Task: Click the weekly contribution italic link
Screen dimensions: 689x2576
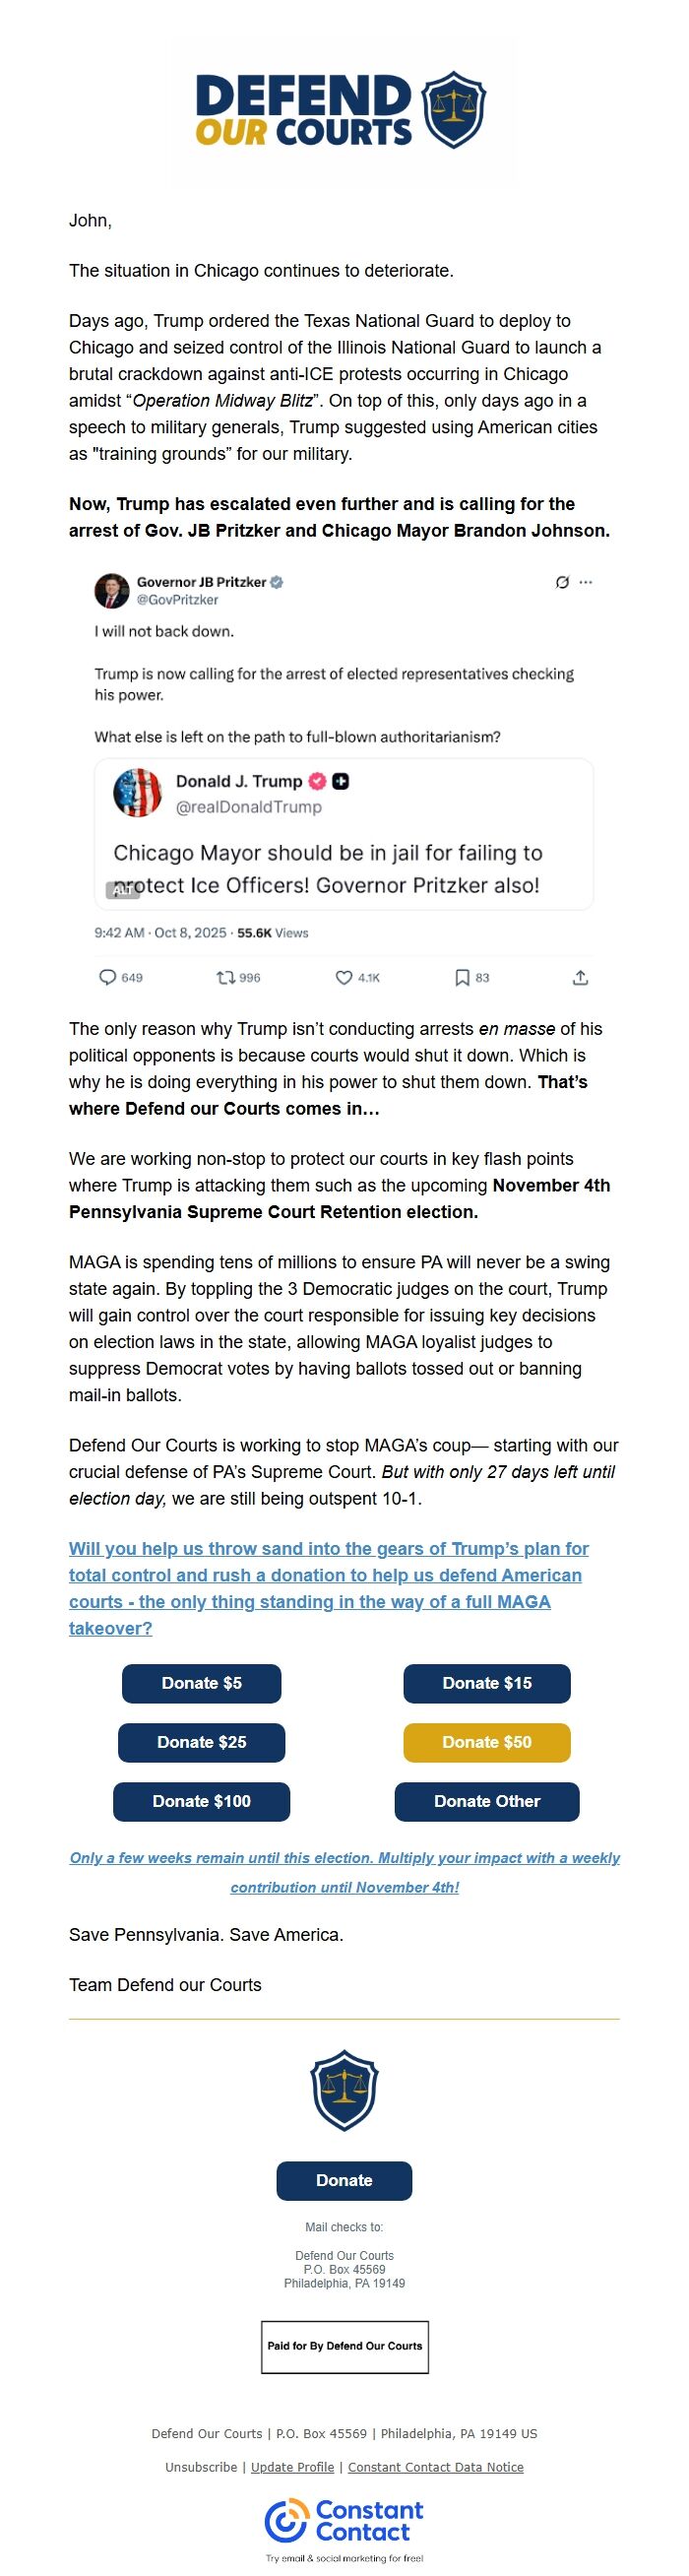Action: (x=344, y=1871)
